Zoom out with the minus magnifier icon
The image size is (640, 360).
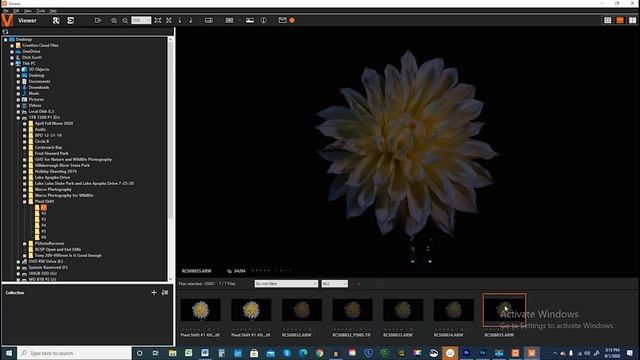click(x=125, y=20)
